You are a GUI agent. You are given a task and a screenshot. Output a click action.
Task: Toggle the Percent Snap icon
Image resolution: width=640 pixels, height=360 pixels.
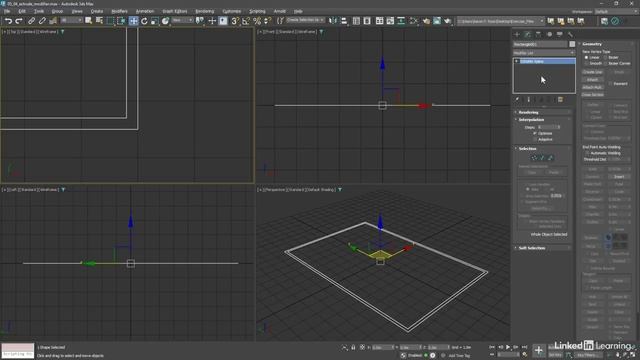257,21
